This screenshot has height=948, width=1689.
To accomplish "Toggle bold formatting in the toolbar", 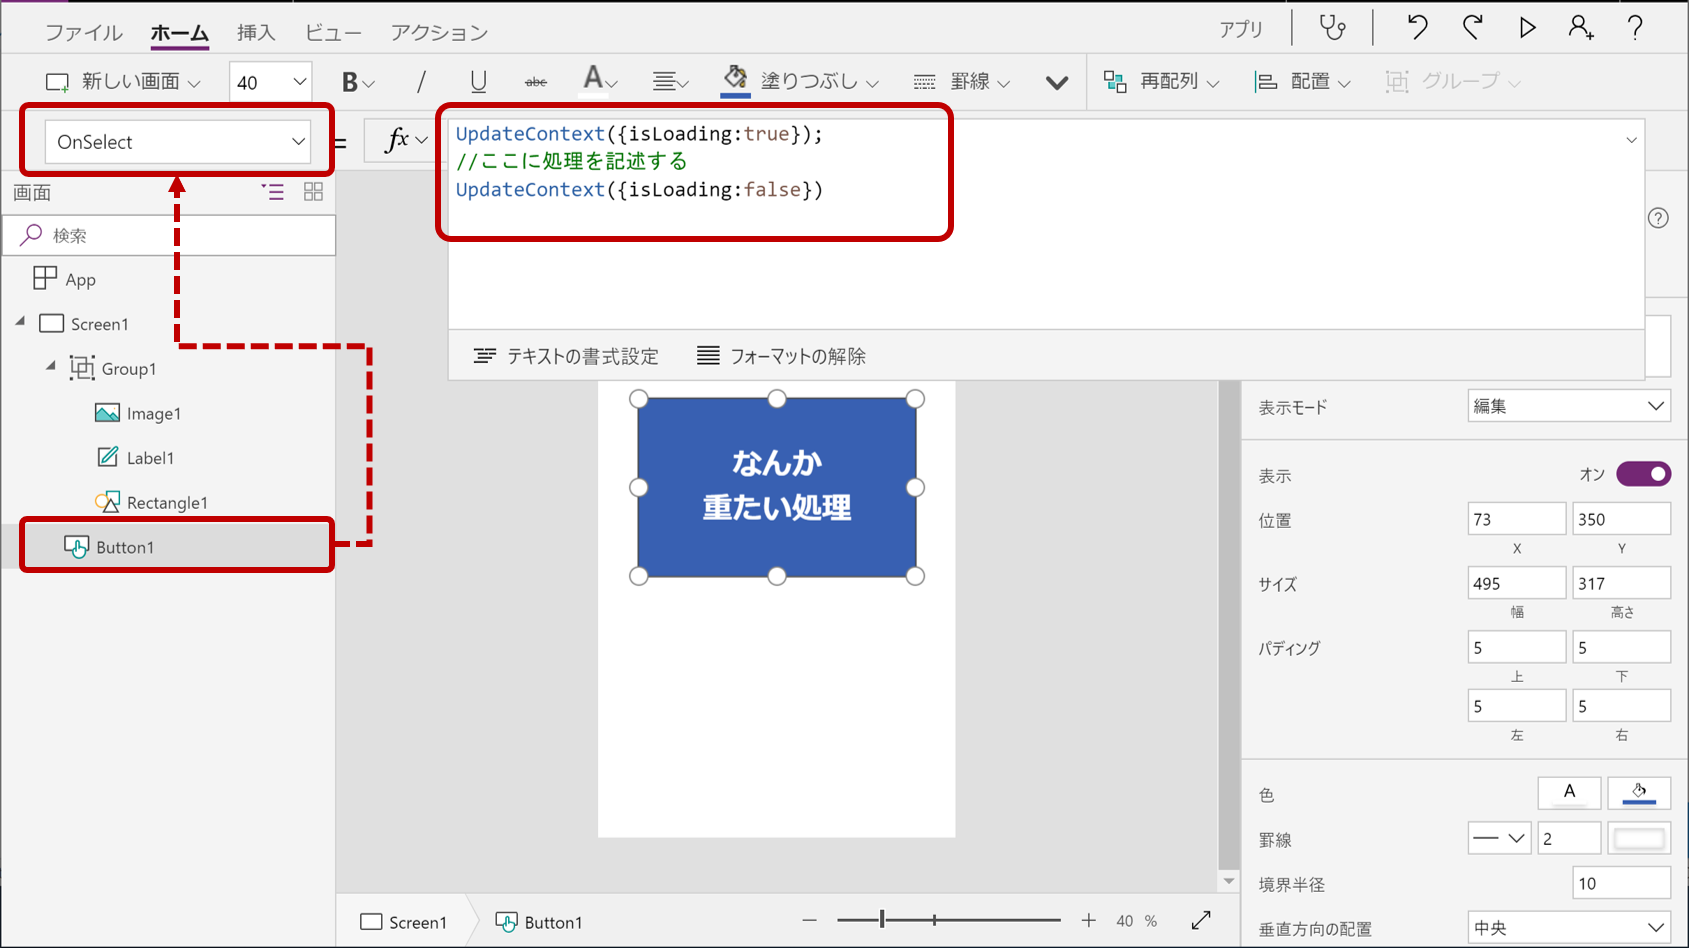I will pyautogui.click(x=352, y=81).
